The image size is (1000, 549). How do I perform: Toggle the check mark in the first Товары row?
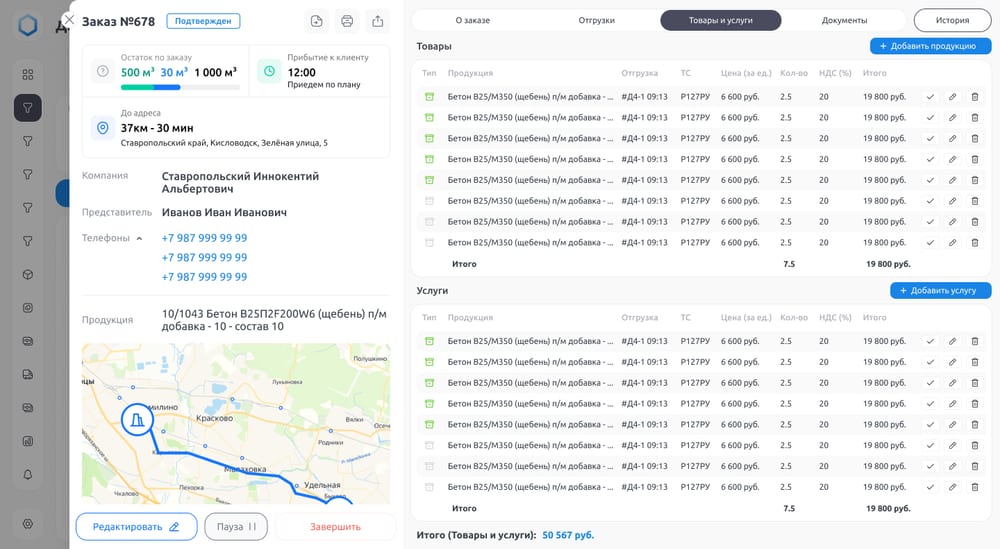[930, 97]
